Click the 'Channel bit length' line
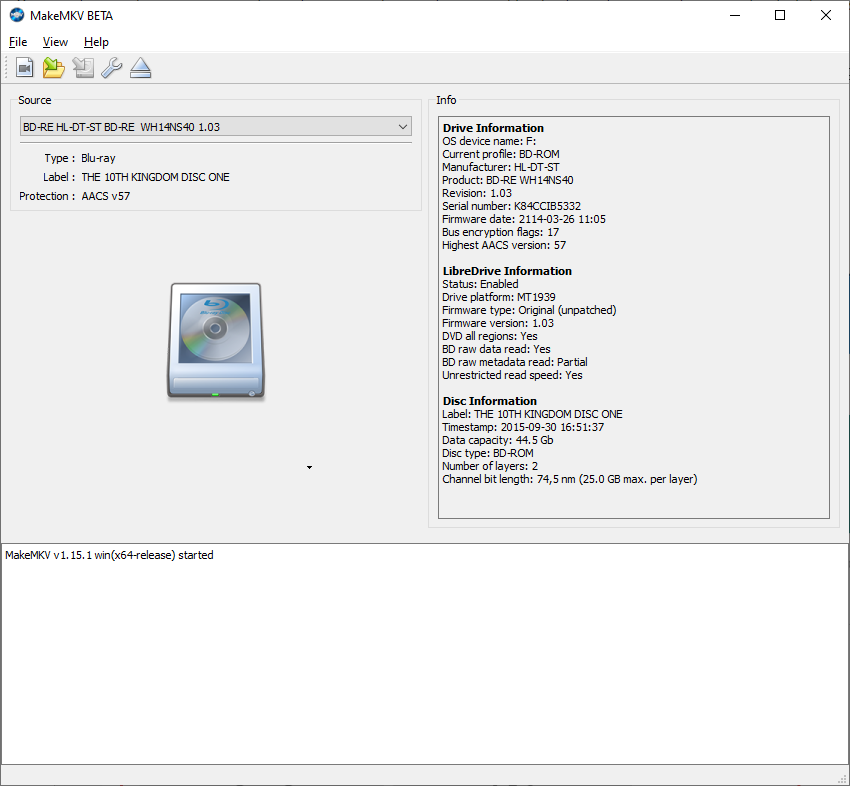Viewport: 850px width, 786px height. coord(570,479)
